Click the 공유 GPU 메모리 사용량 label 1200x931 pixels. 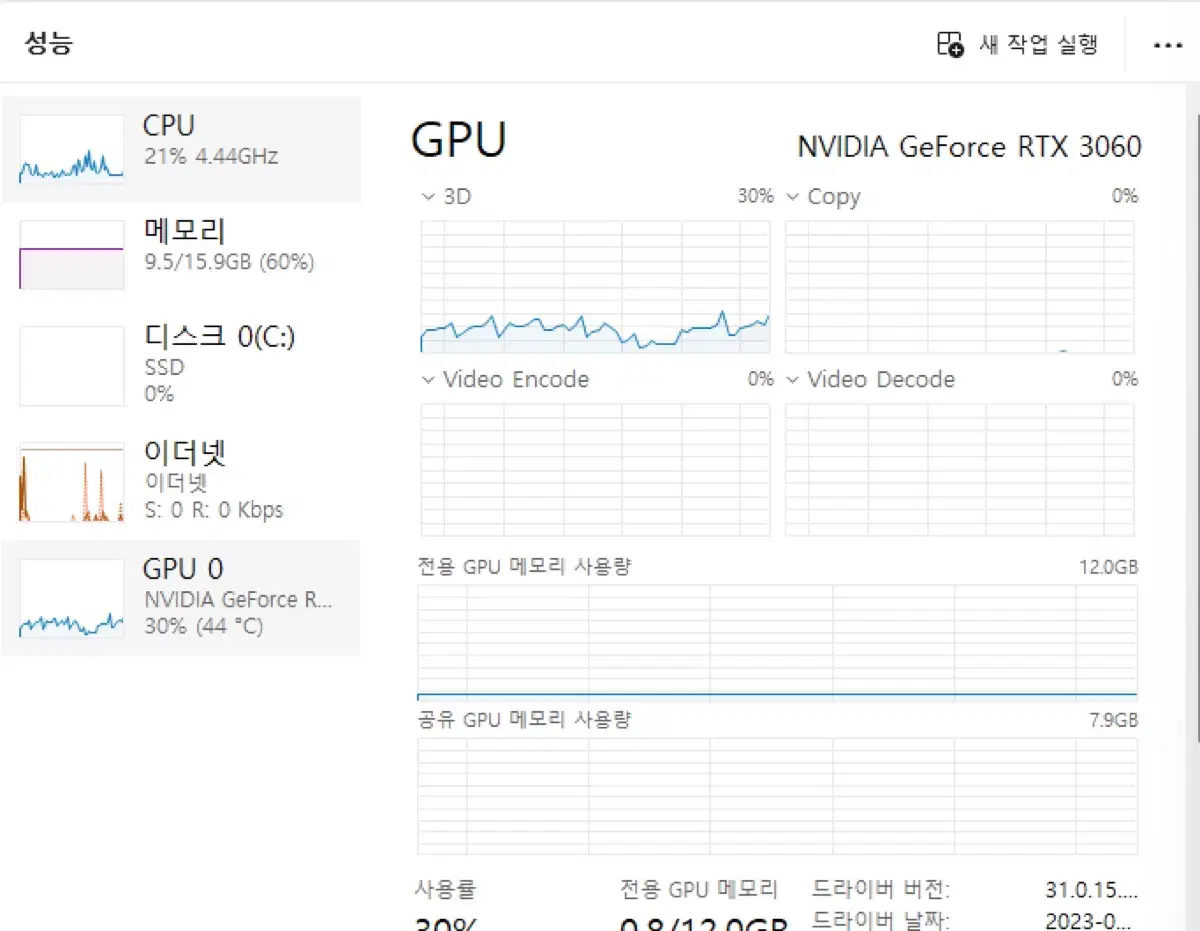pyautogui.click(x=524, y=719)
